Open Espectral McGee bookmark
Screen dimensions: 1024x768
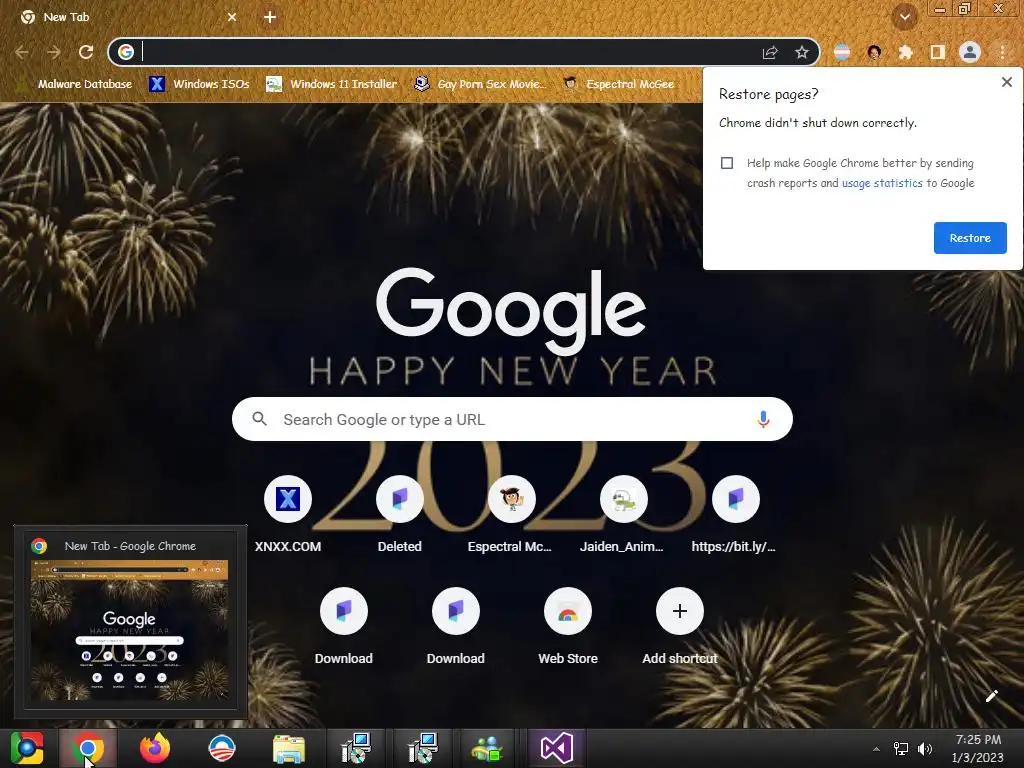pos(618,84)
